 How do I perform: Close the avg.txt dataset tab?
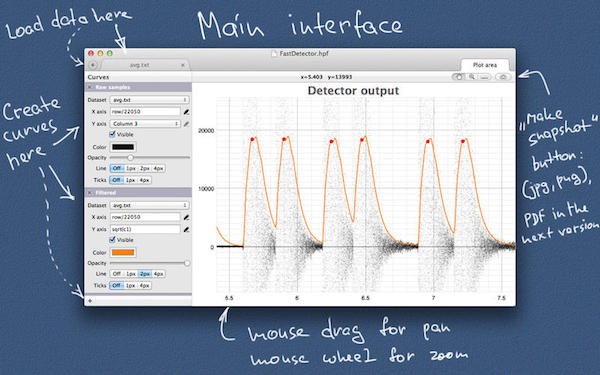click(183, 65)
